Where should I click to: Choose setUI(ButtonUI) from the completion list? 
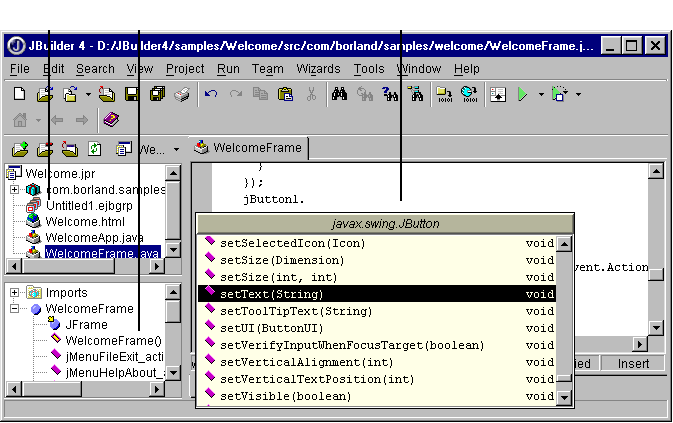(376, 328)
